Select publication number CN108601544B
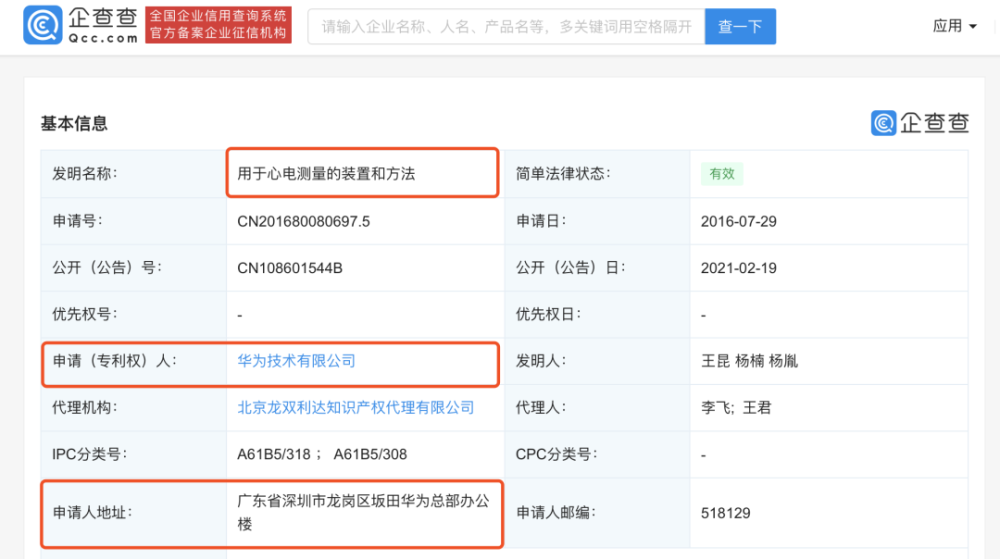This screenshot has height=559, width=1000. (290, 268)
